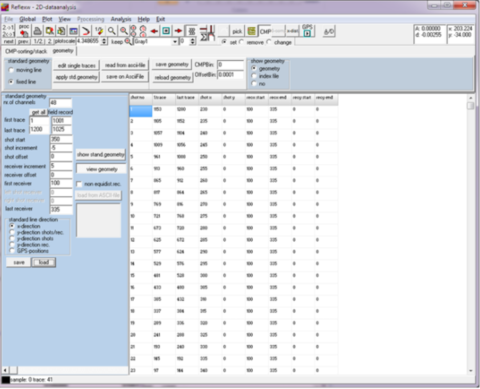The height and width of the screenshot is (389, 480).
Task: Click the print icon in toolbar
Action: (x=37, y=31)
